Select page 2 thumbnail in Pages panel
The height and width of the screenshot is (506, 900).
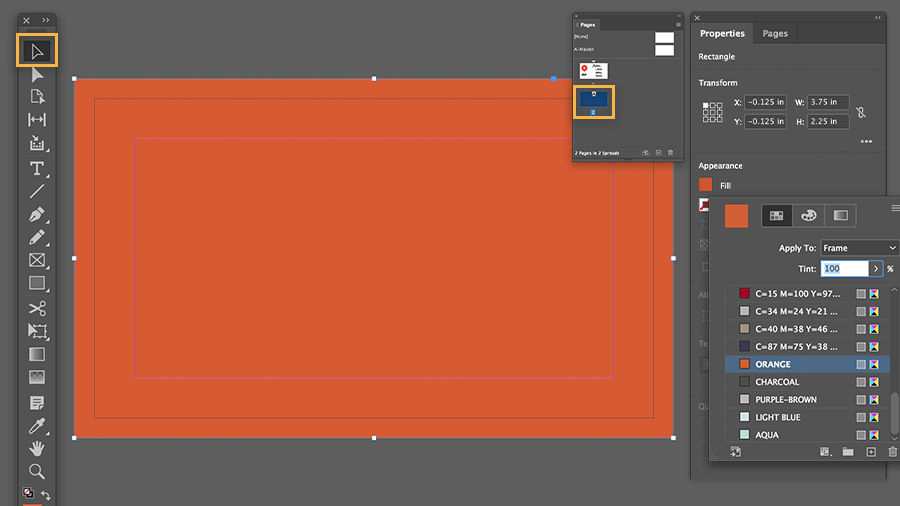(593, 99)
